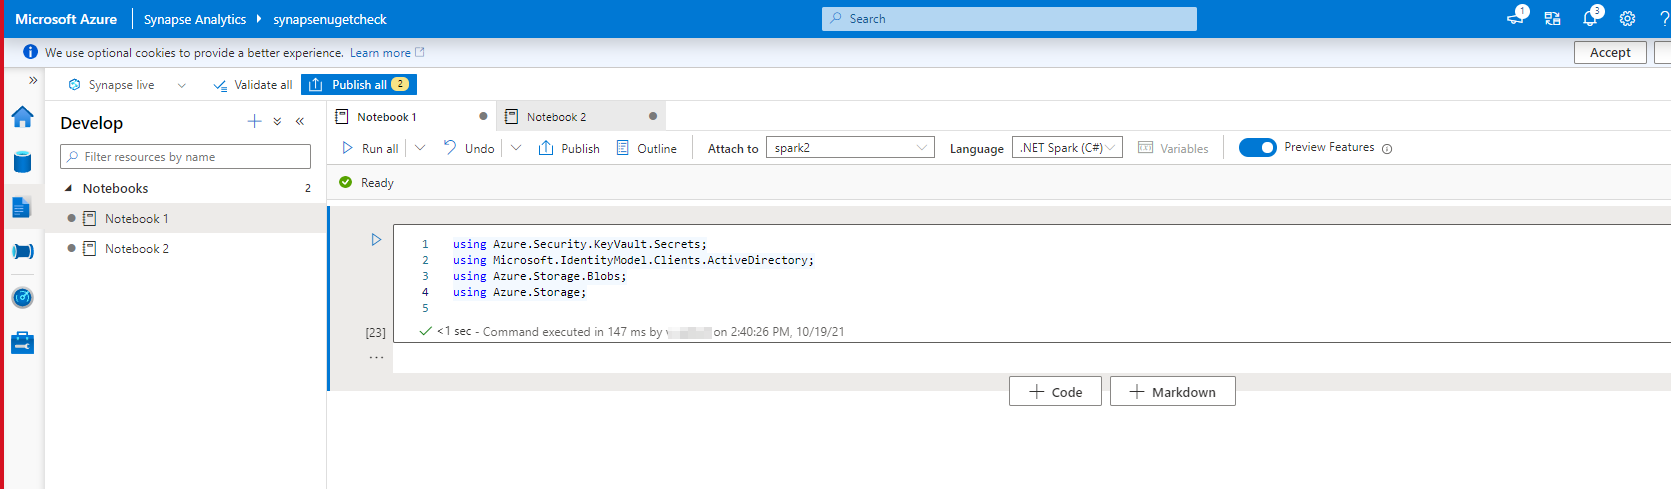Add a new resource with plus icon
1671x489 pixels.
tap(254, 121)
